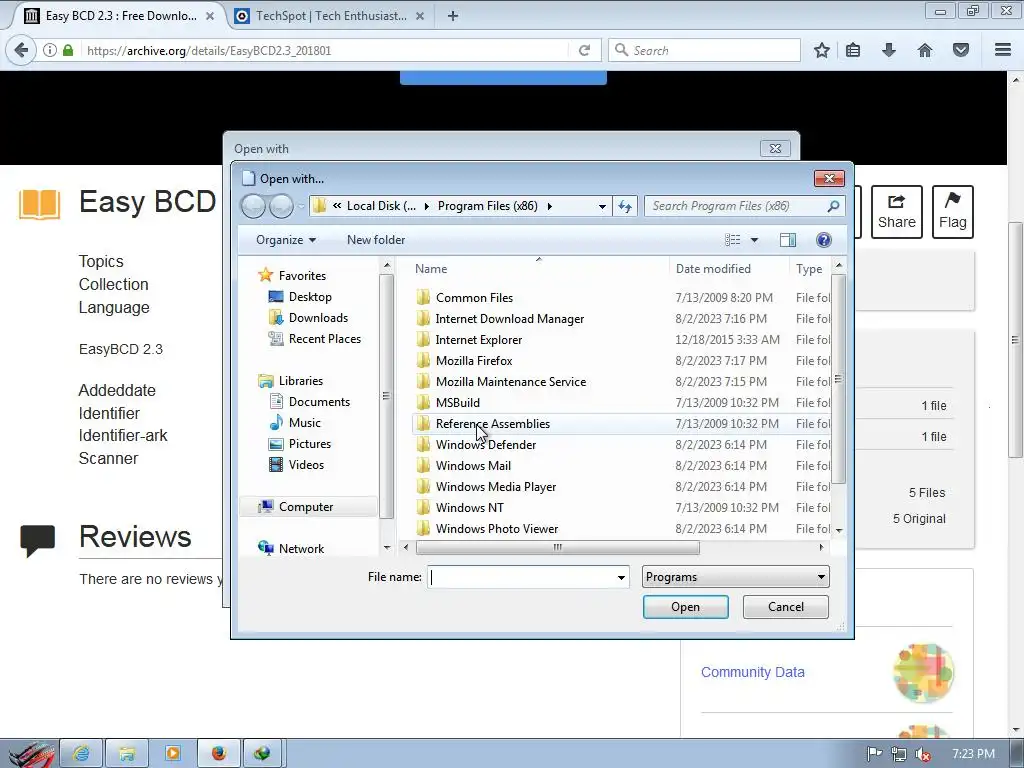Switch to the TechSpot tab
This screenshot has height=768, width=1024.
(329, 16)
